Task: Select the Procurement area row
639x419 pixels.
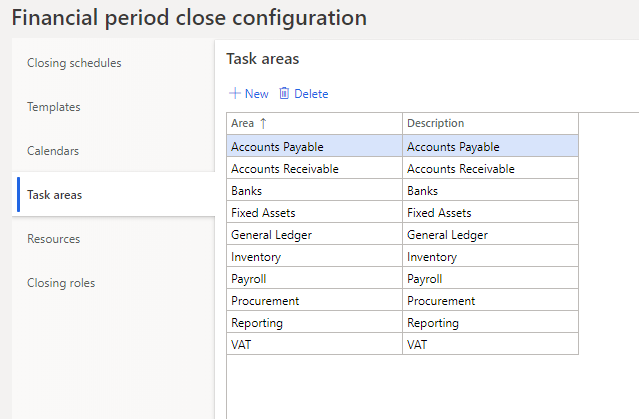Action: [265, 301]
